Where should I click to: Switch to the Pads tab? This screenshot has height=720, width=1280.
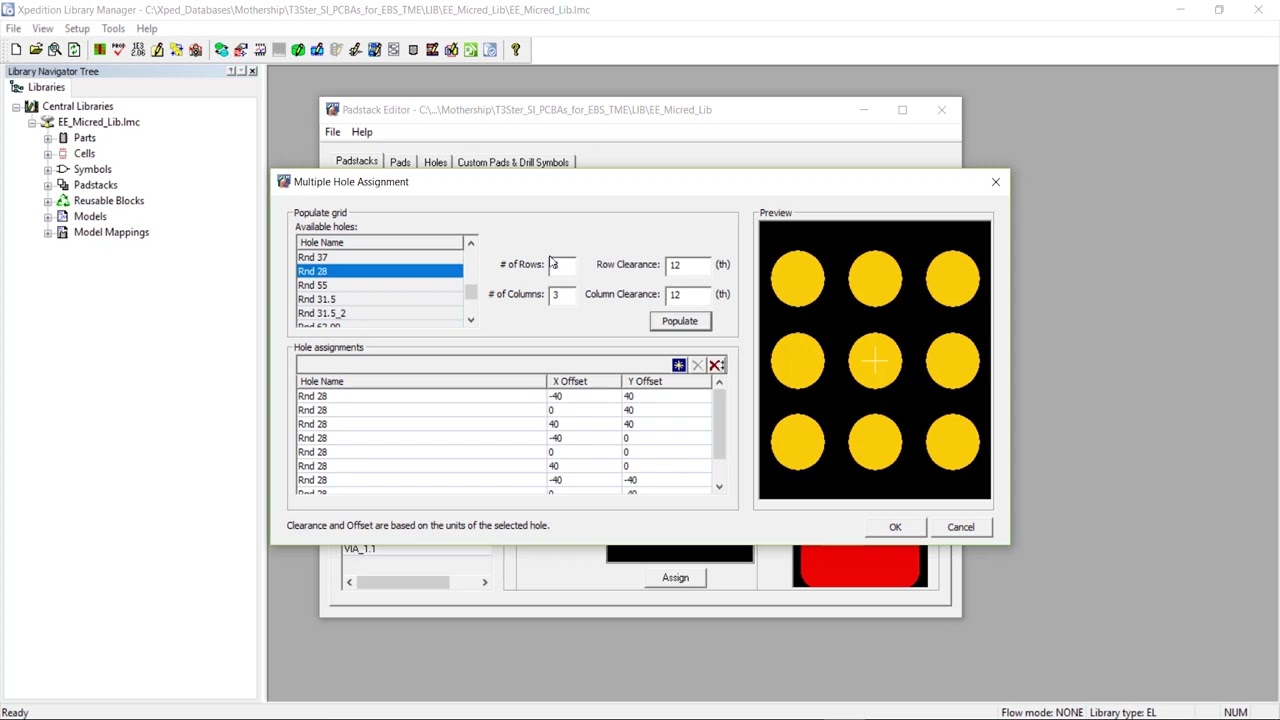pyautogui.click(x=400, y=162)
